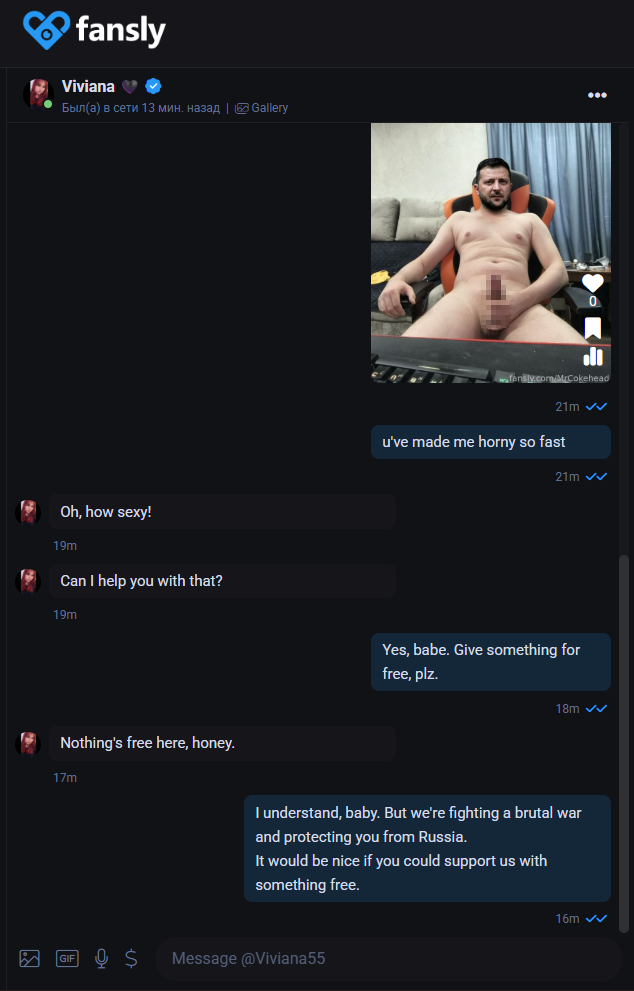This screenshot has width=634, height=991.
Task: Send a tip with the dollar icon
Action: [131, 958]
